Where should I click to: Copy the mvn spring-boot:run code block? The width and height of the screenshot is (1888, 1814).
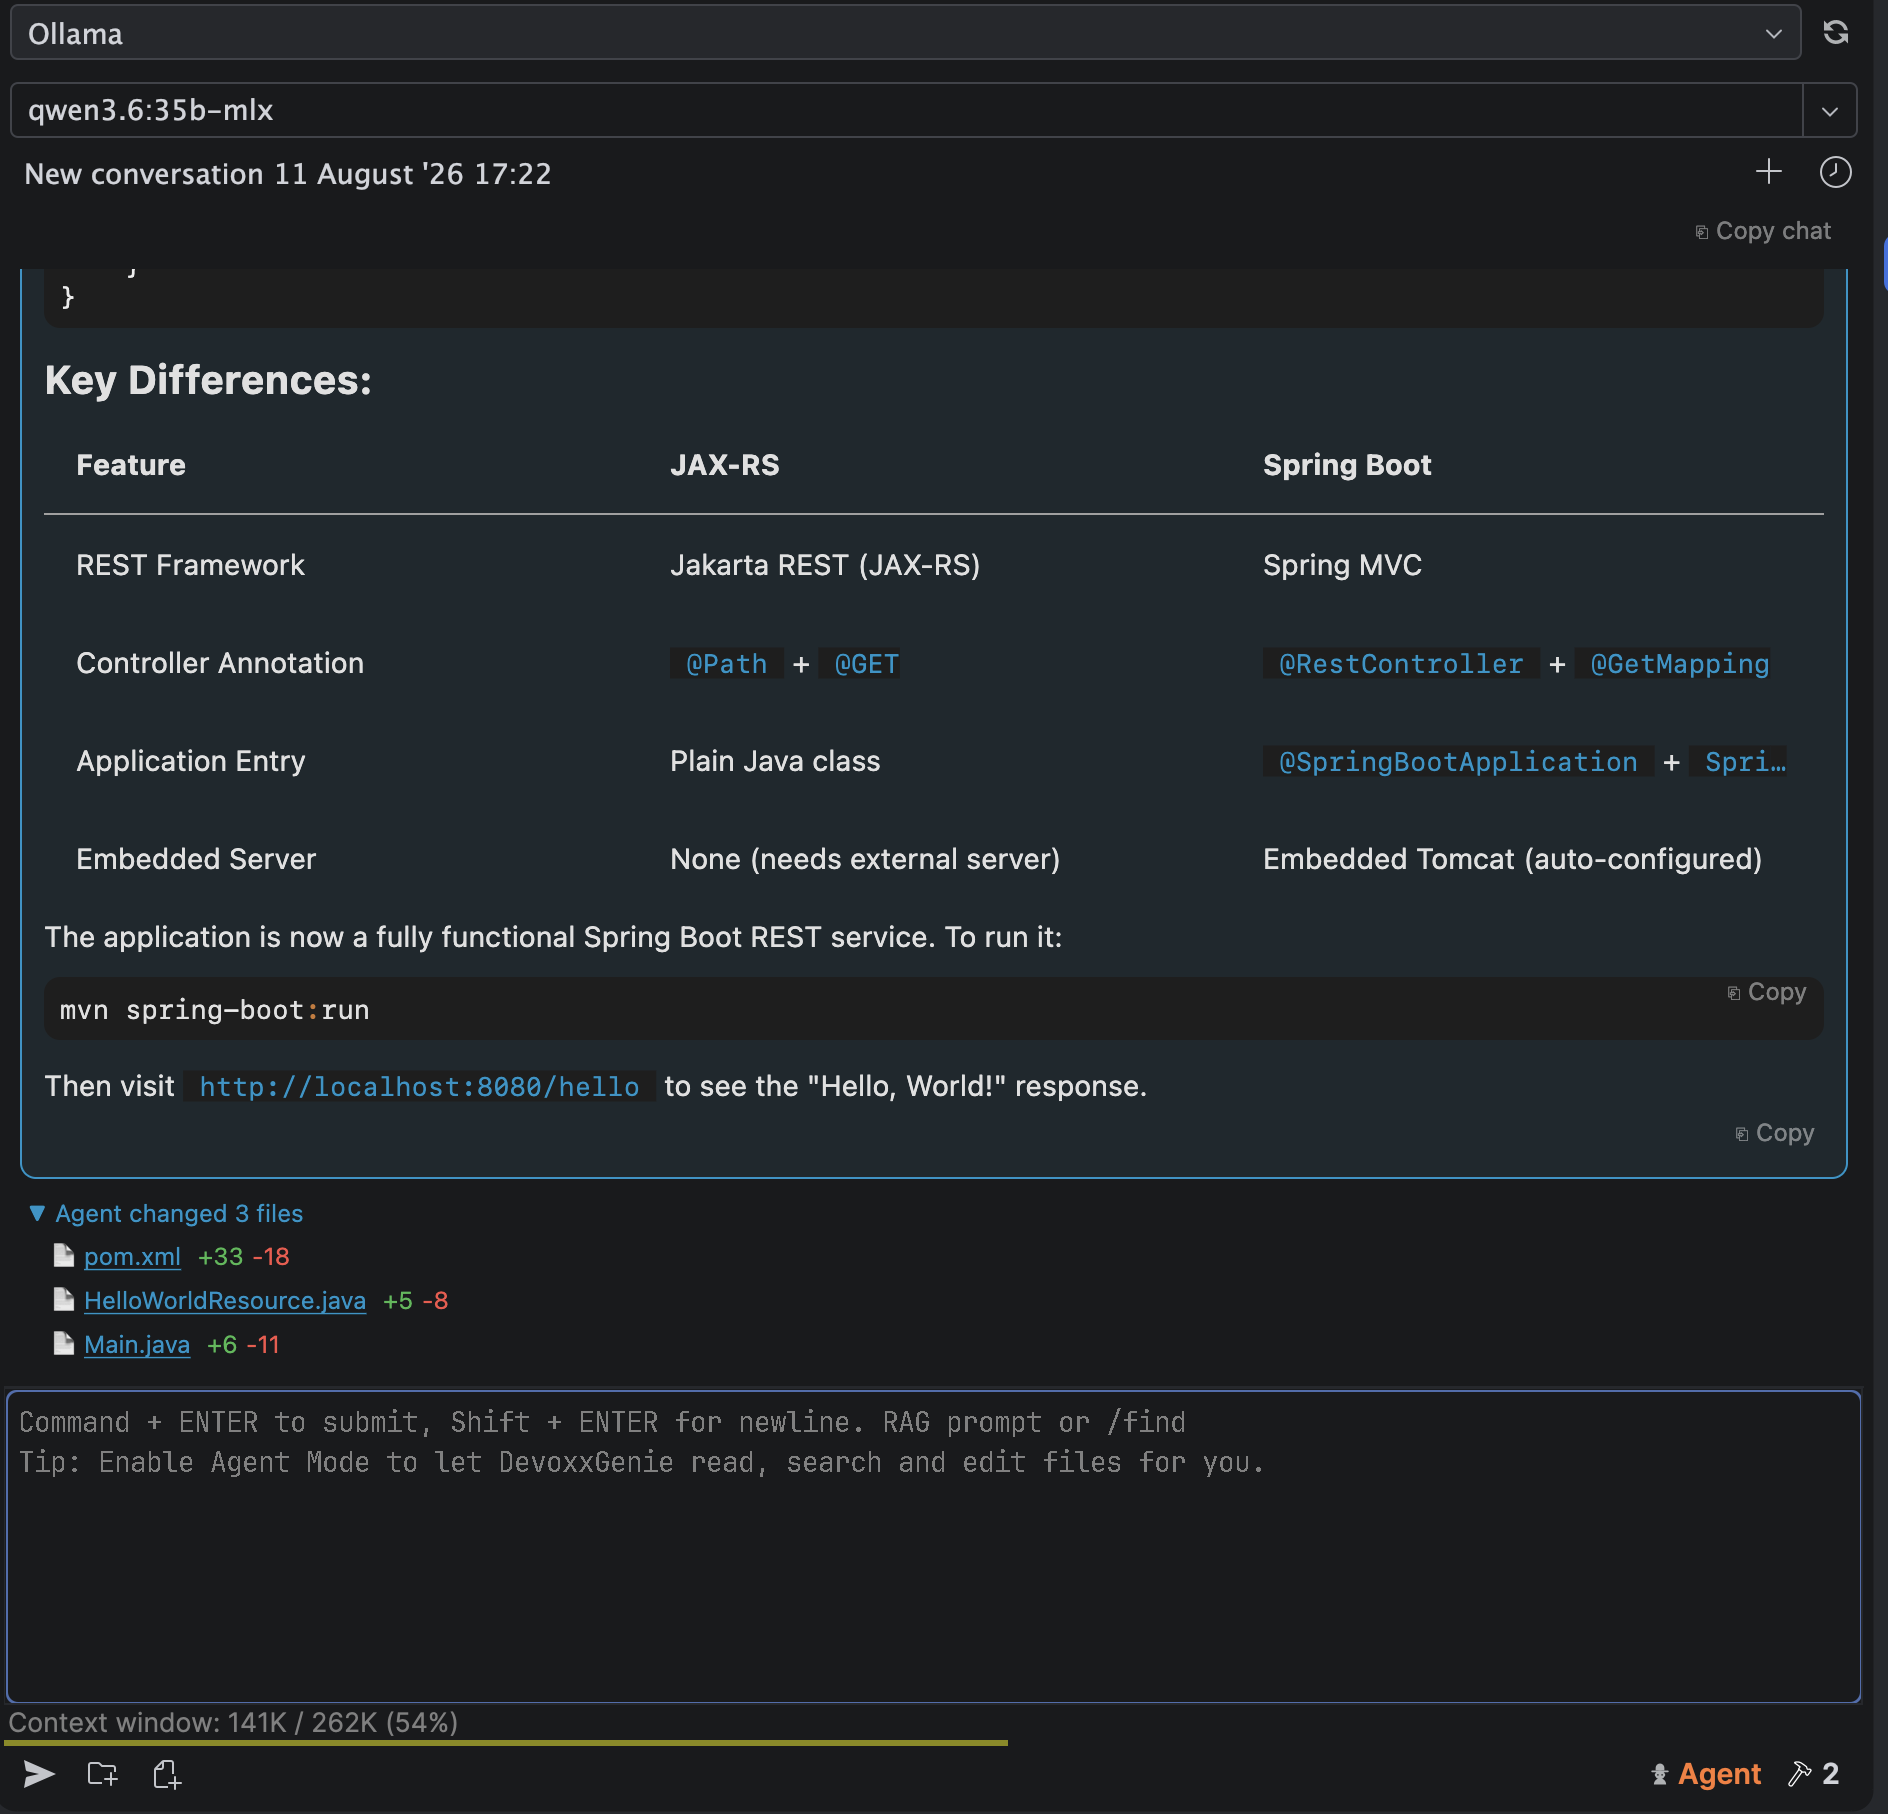pos(1767,992)
